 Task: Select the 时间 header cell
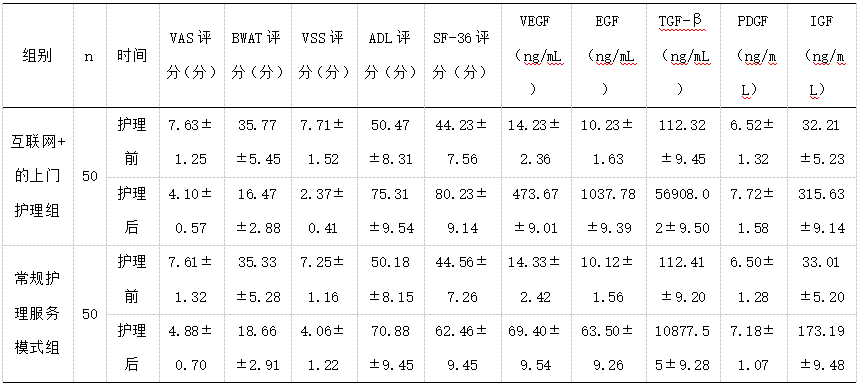point(132,55)
